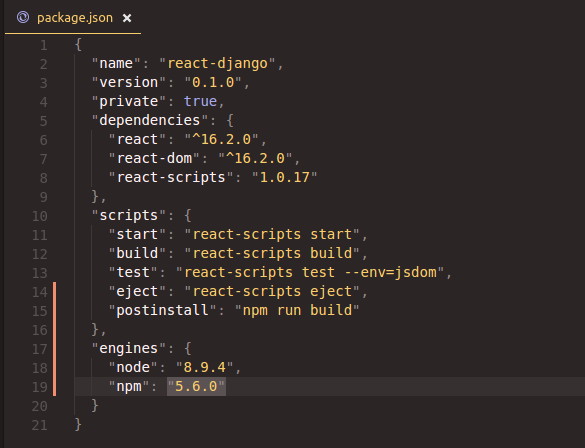Image resolution: width=585 pixels, height=448 pixels.
Task: Click the "name" key text
Action: click(116, 63)
